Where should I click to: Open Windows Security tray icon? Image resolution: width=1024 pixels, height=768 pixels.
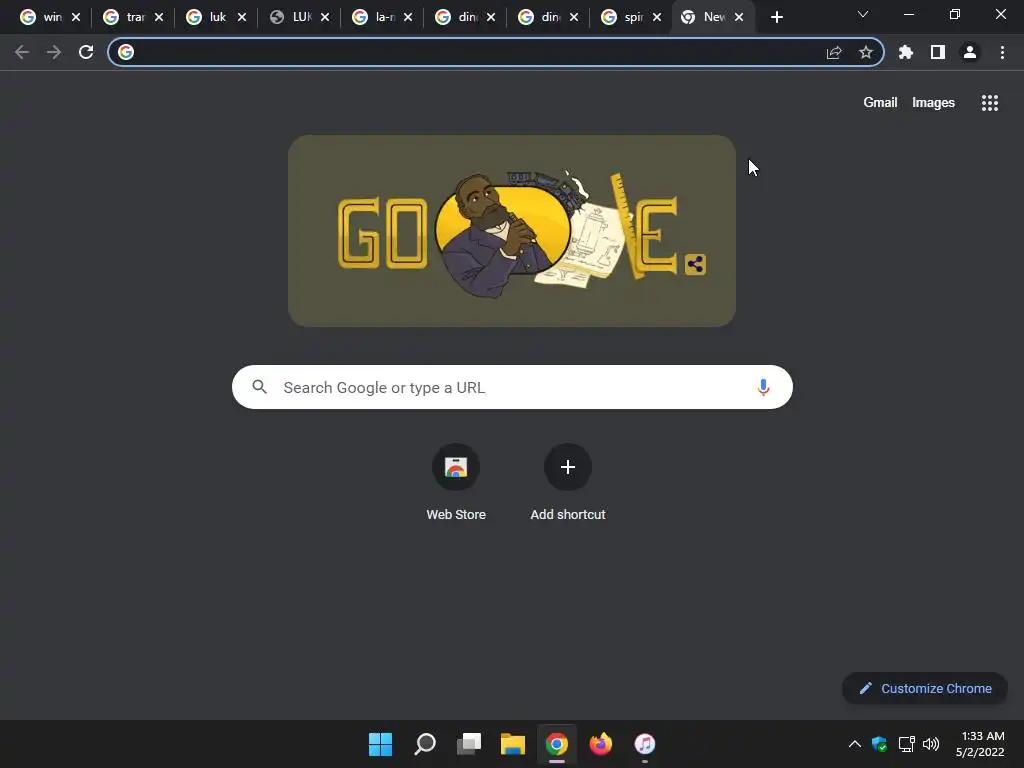880,744
